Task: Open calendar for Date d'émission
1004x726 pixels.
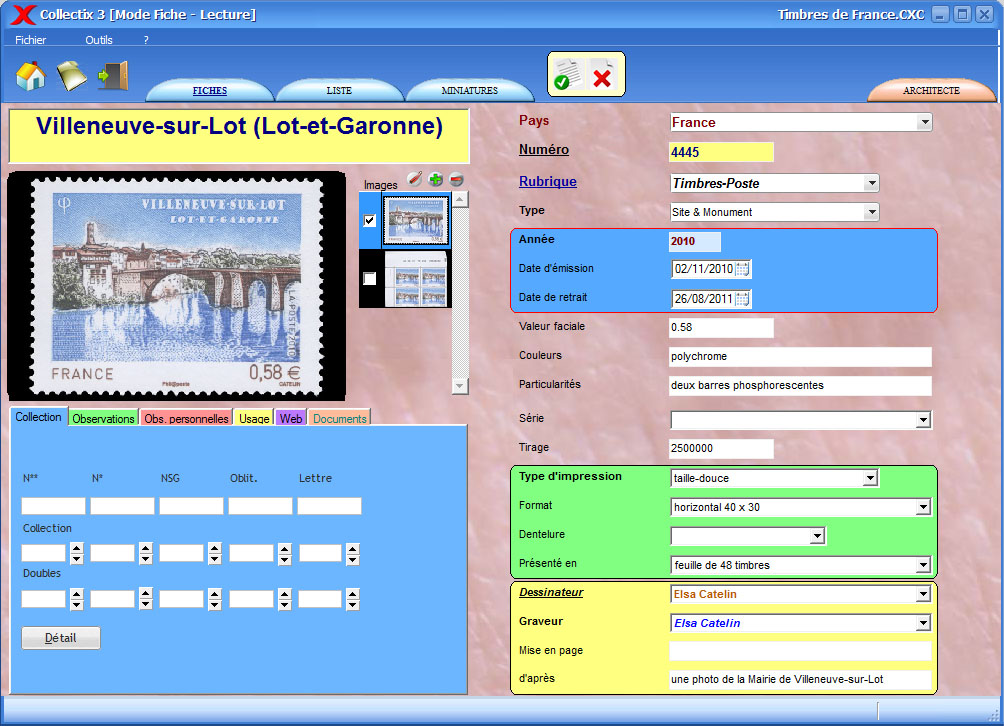Action: pos(742,269)
